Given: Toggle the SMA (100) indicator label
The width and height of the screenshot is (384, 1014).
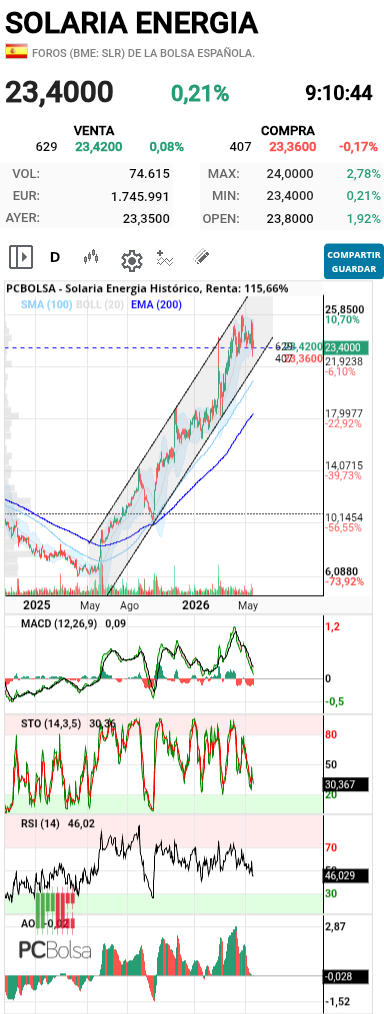Looking at the screenshot, I should click(x=46, y=304).
